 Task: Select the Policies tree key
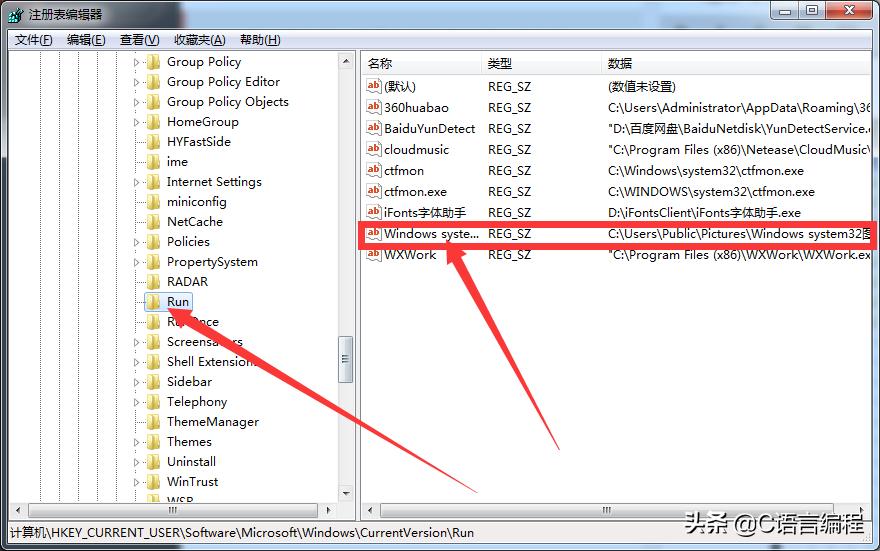188,242
